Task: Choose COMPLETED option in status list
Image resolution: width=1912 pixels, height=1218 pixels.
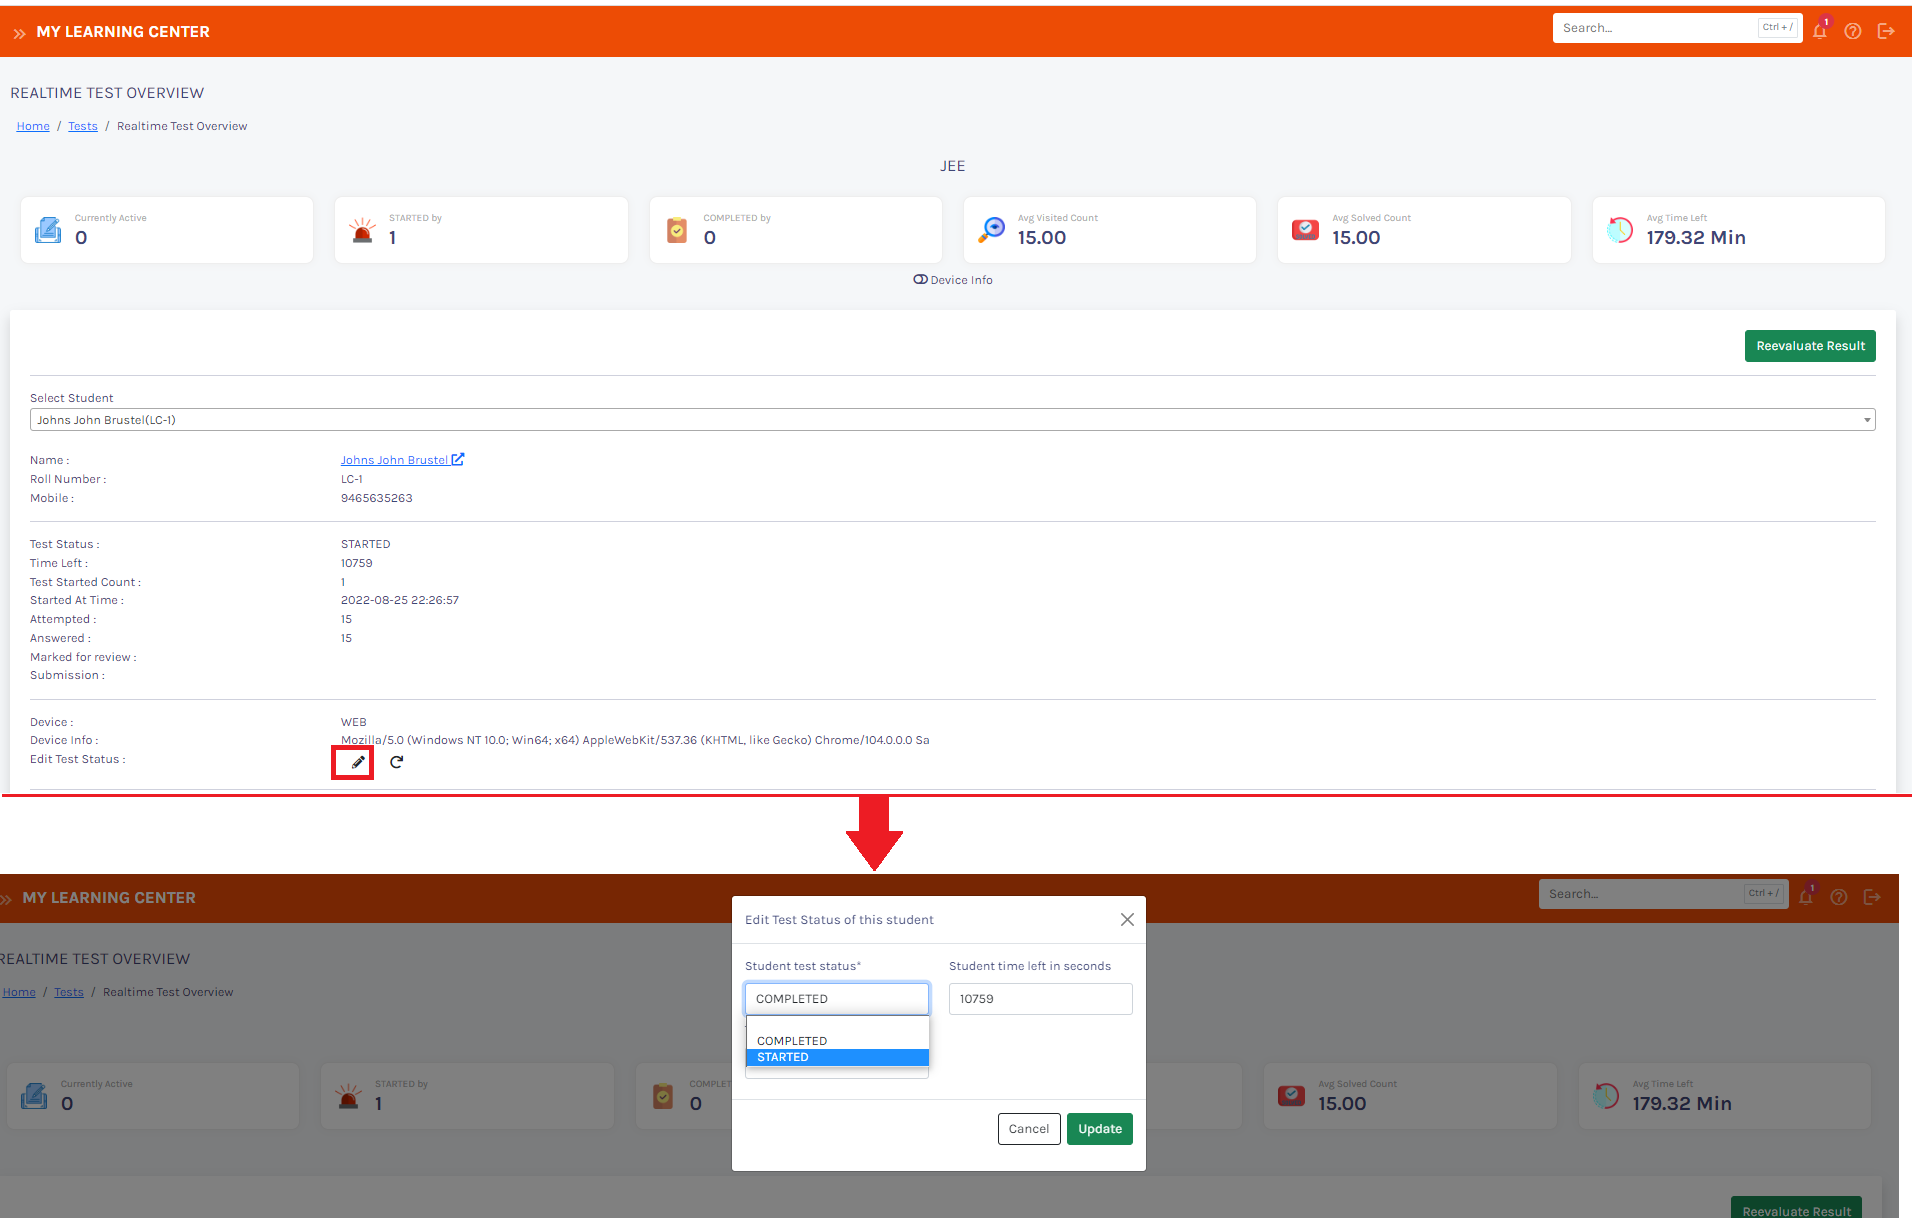Action: tap(836, 1041)
